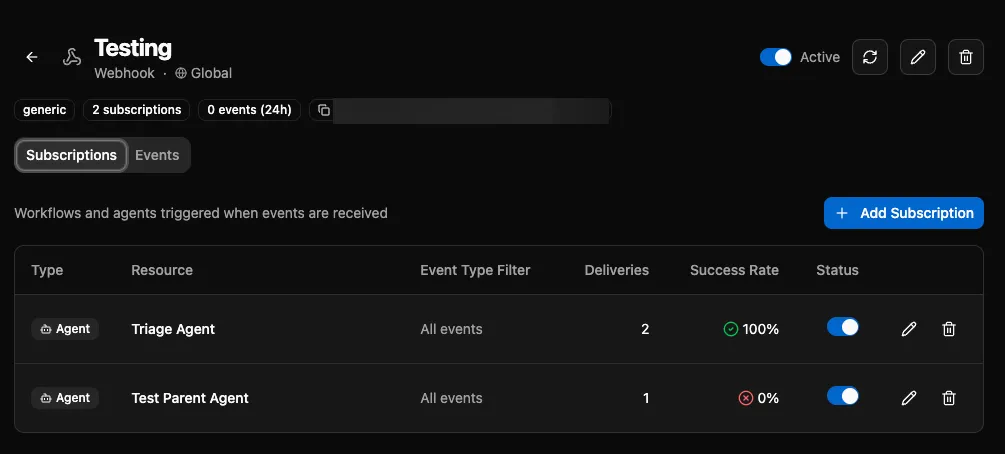Click the refresh icon button
1005x454 pixels.
click(x=870, y=57)
